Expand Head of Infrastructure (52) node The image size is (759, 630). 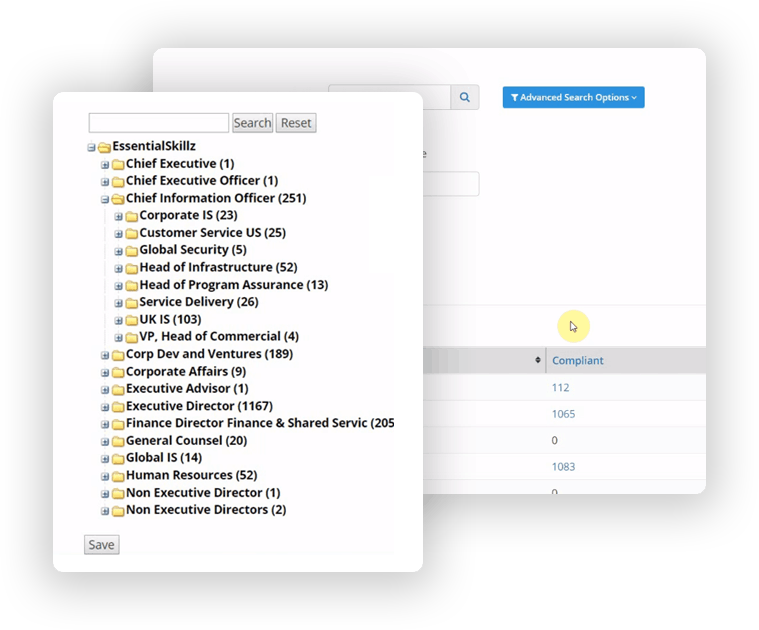pos(119,269)
